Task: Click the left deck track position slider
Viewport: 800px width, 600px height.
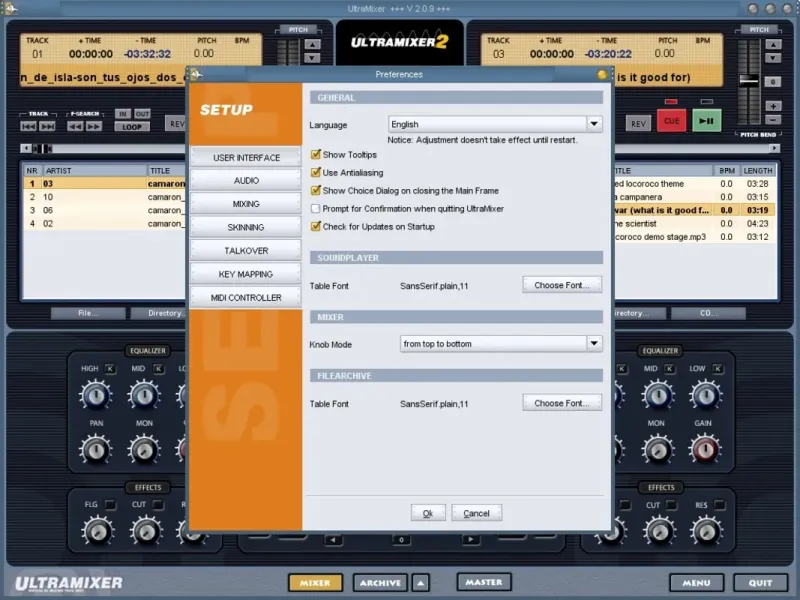Action: tap(43, 148)
